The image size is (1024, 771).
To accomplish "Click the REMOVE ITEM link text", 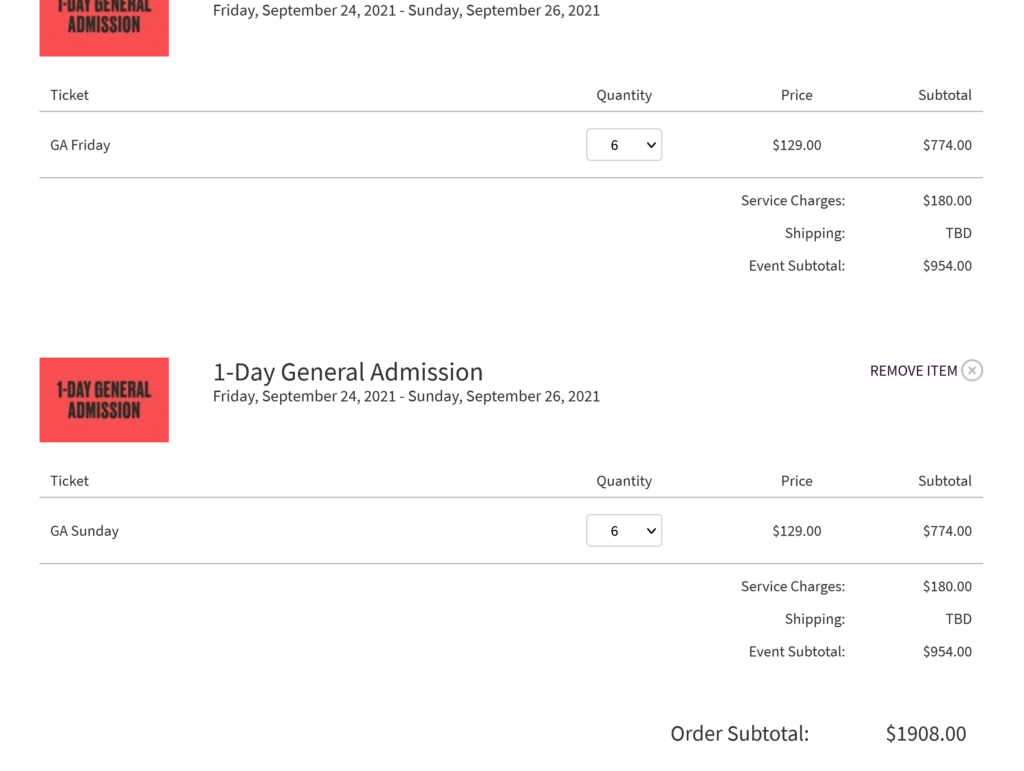I will [x=913, y=371].
